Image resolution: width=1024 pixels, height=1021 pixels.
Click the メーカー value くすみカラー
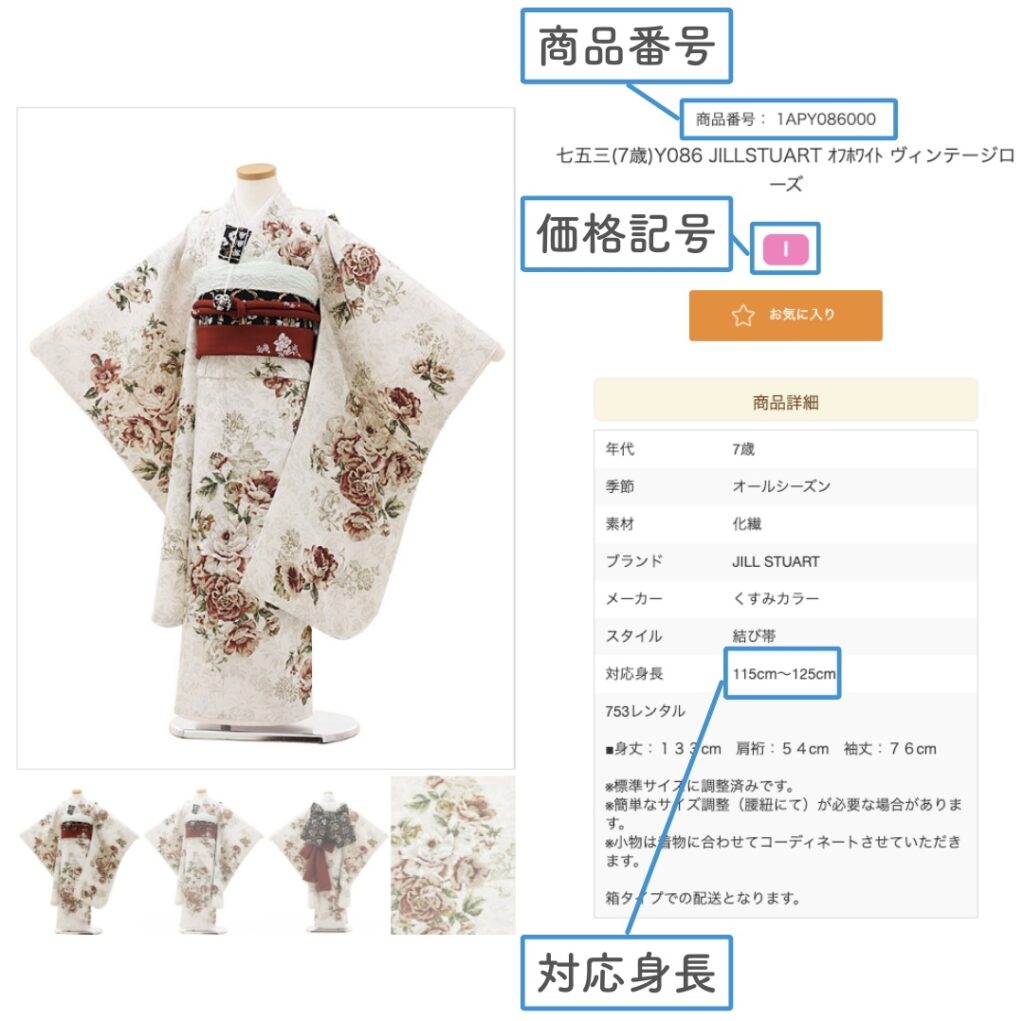coord(775,598)
